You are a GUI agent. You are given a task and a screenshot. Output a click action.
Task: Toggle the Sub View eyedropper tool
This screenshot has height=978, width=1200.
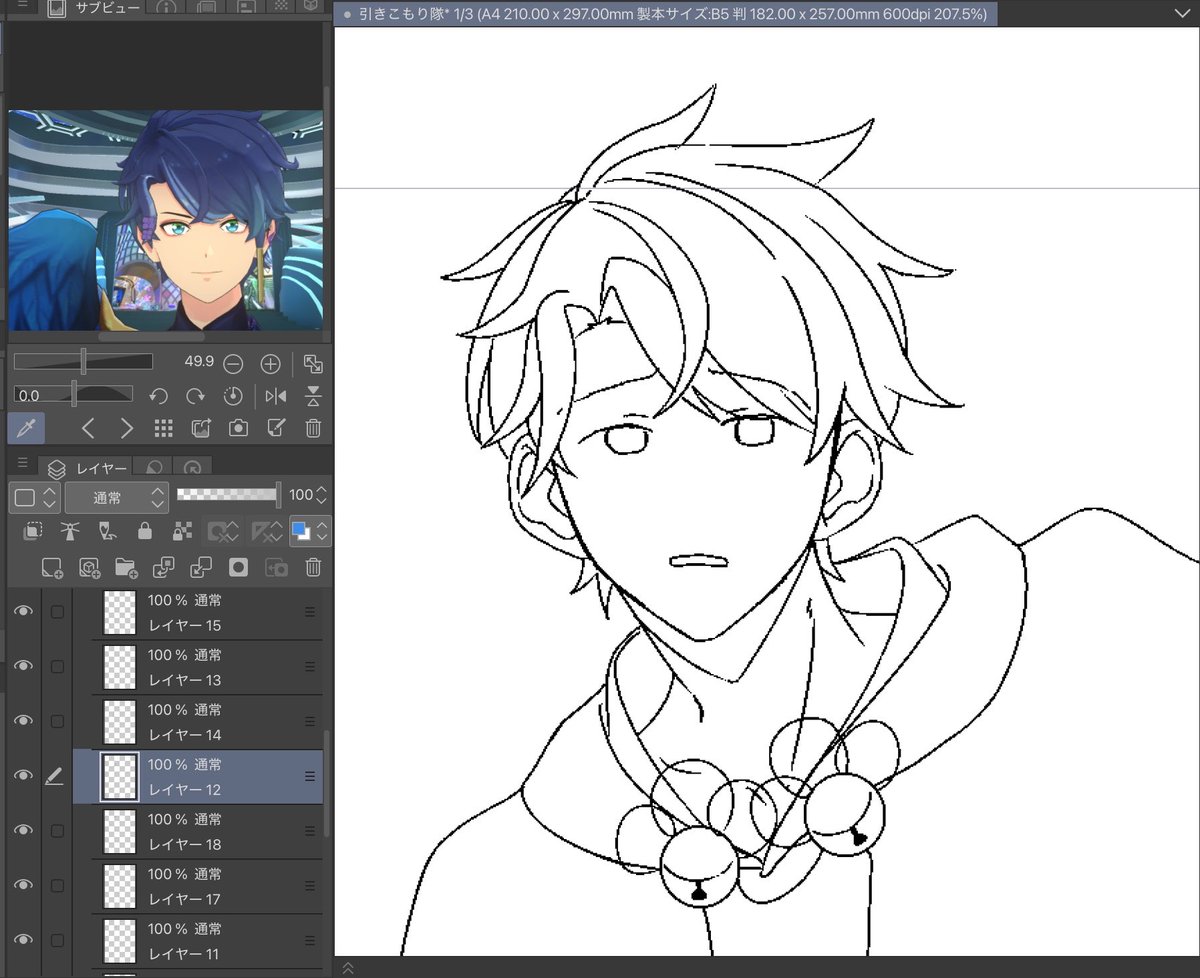pyautogui.click(x=26, y=428)
